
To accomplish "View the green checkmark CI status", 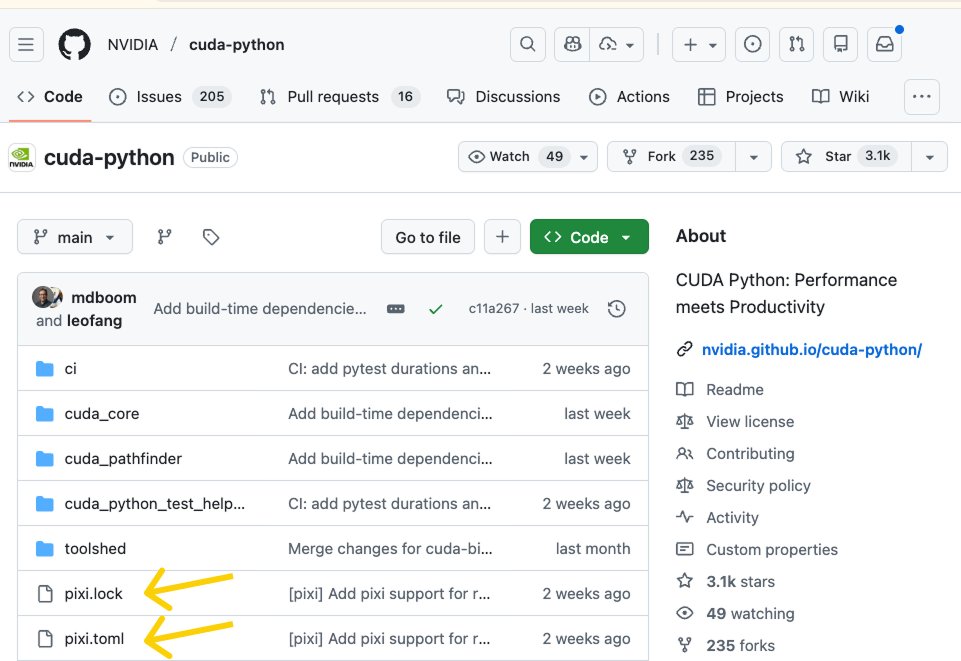I will tap(436, 309).
